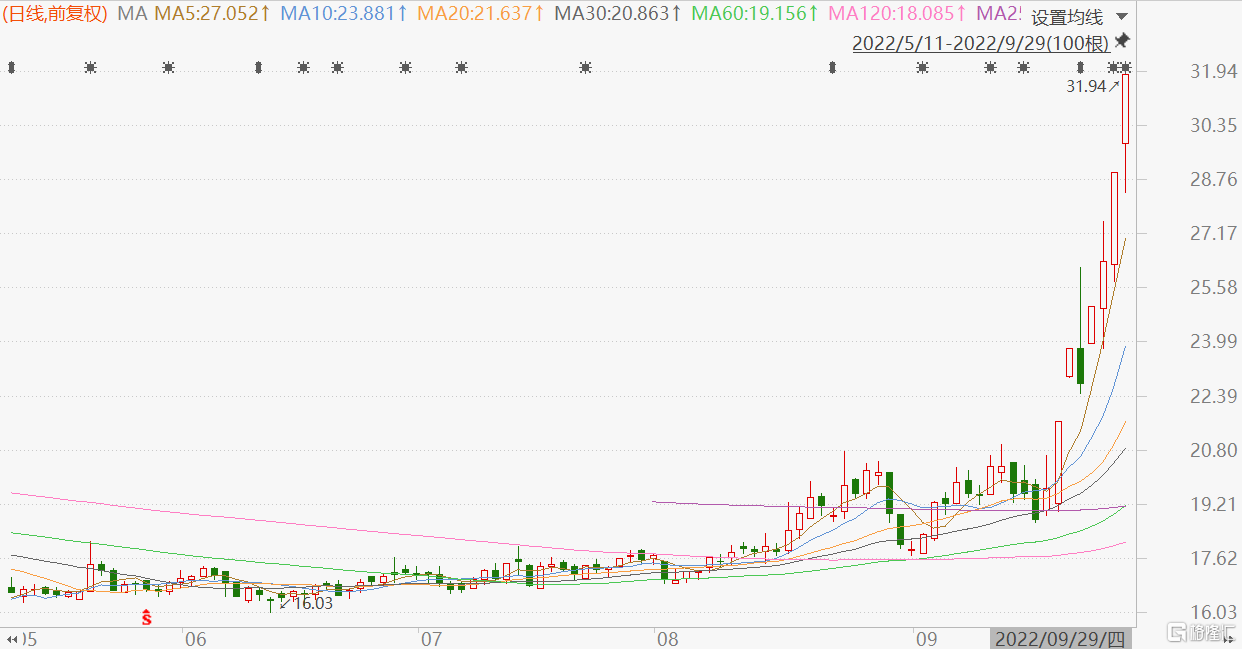Click the red S signal marker
This screenshot has width=1242, height=649.
click(146, 617)
